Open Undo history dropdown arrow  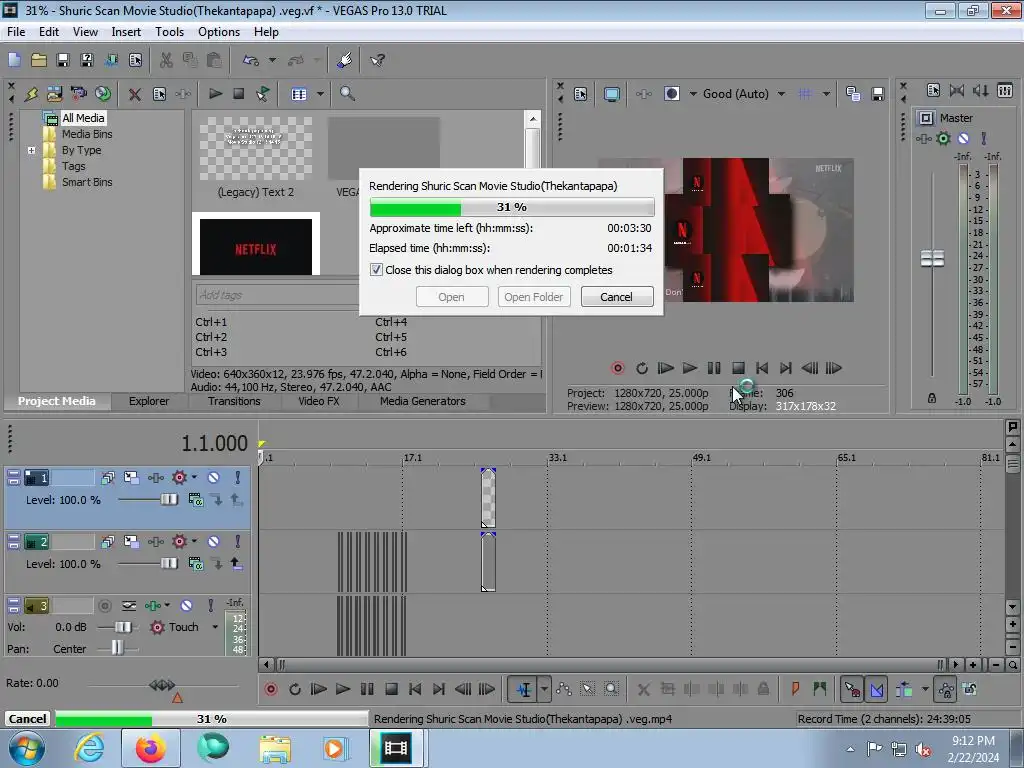[x=272, y=60]
